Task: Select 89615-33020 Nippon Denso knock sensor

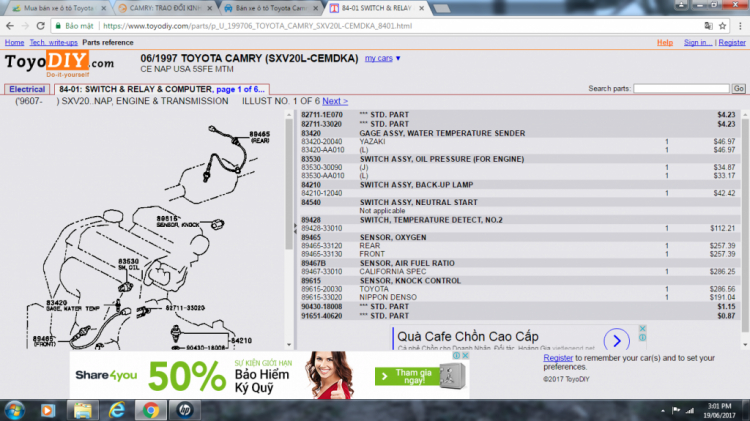Action: [x=518, y=298]
